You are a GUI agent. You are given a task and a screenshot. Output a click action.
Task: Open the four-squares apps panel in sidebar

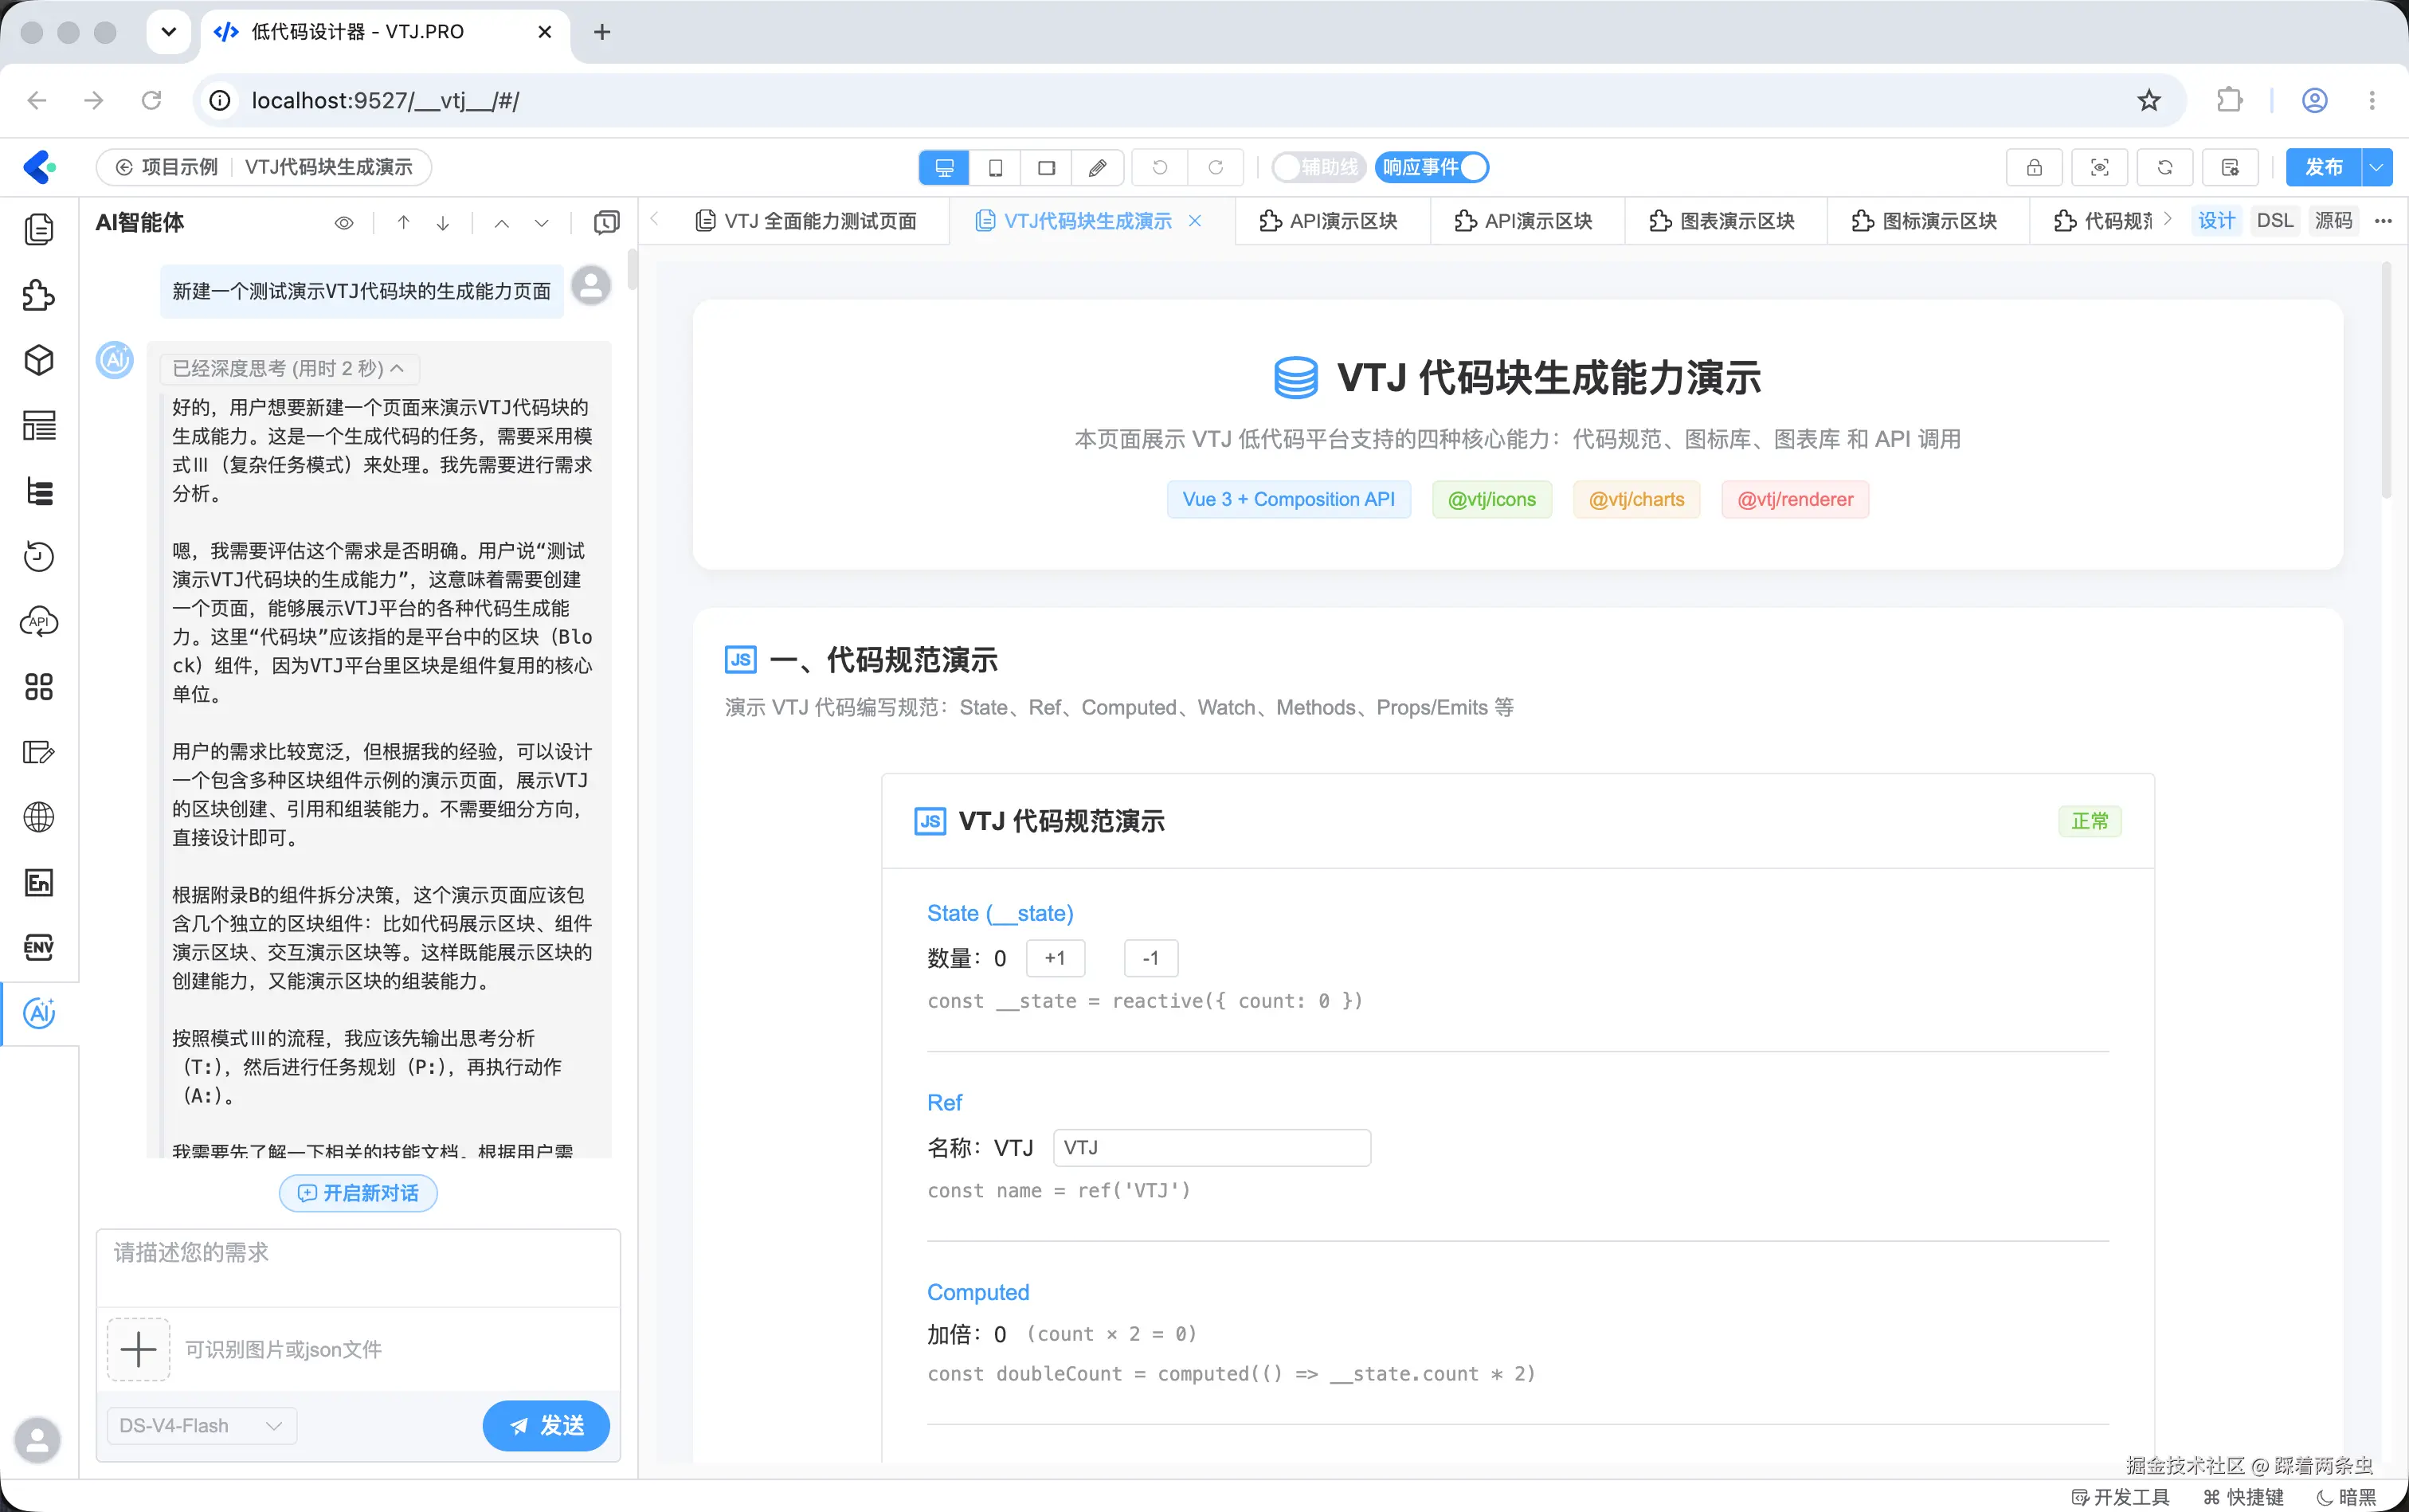point(39,687)
